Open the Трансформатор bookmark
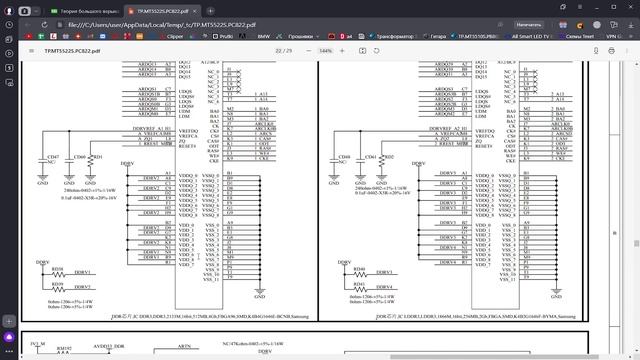 (391, 36)
